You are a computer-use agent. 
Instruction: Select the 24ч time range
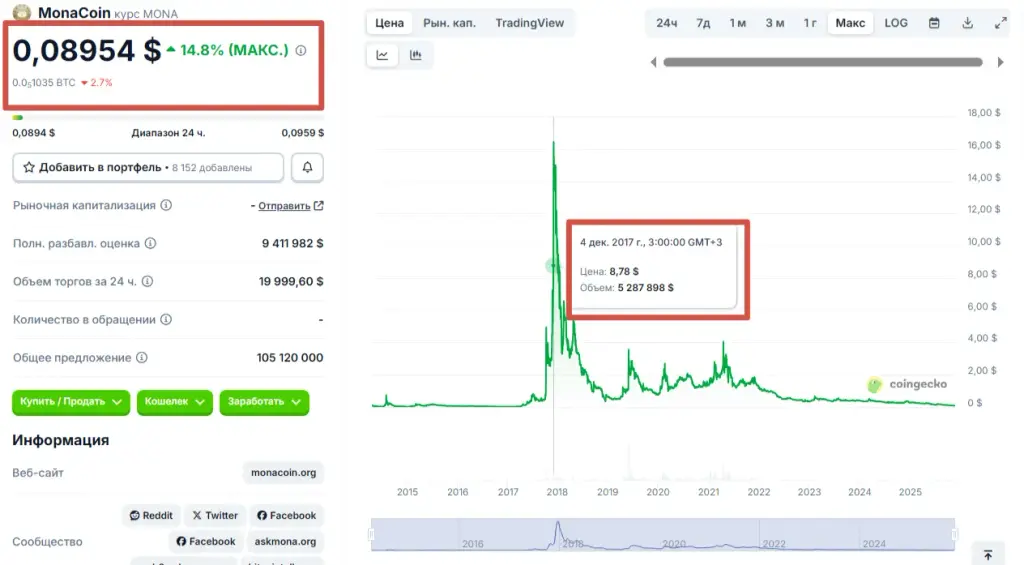(x=667, y=23)
